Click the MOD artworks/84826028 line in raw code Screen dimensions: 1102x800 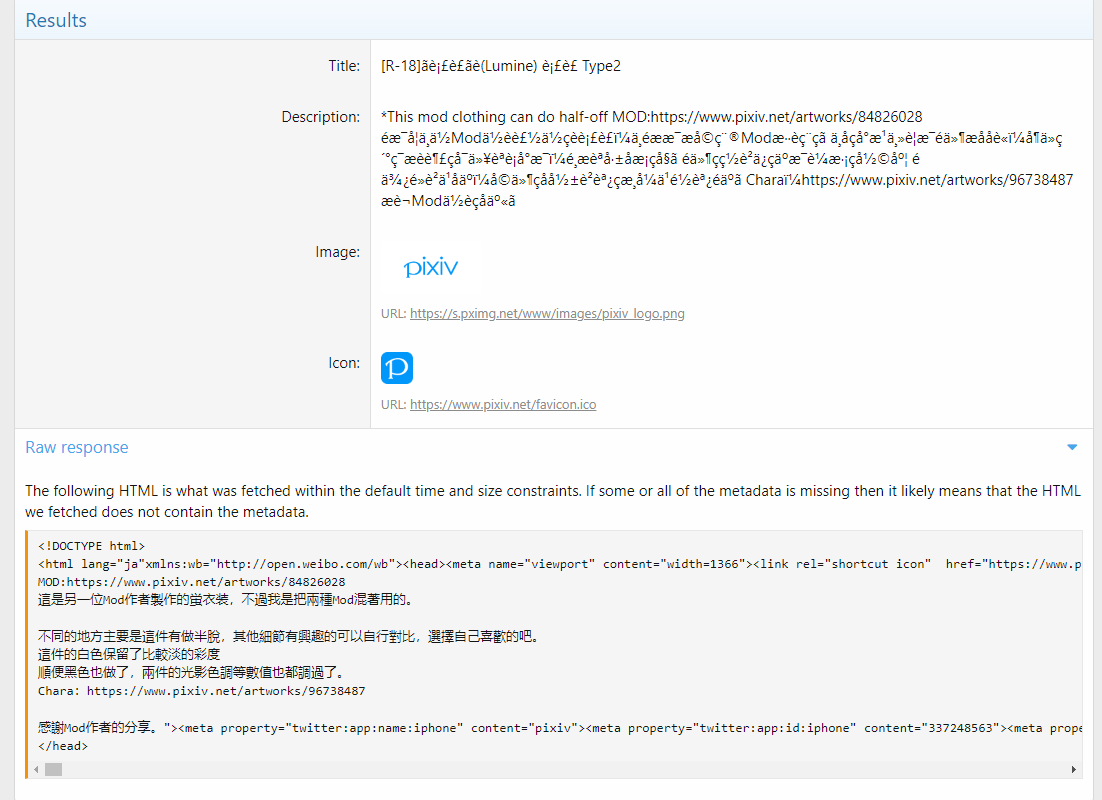(191, 582)
